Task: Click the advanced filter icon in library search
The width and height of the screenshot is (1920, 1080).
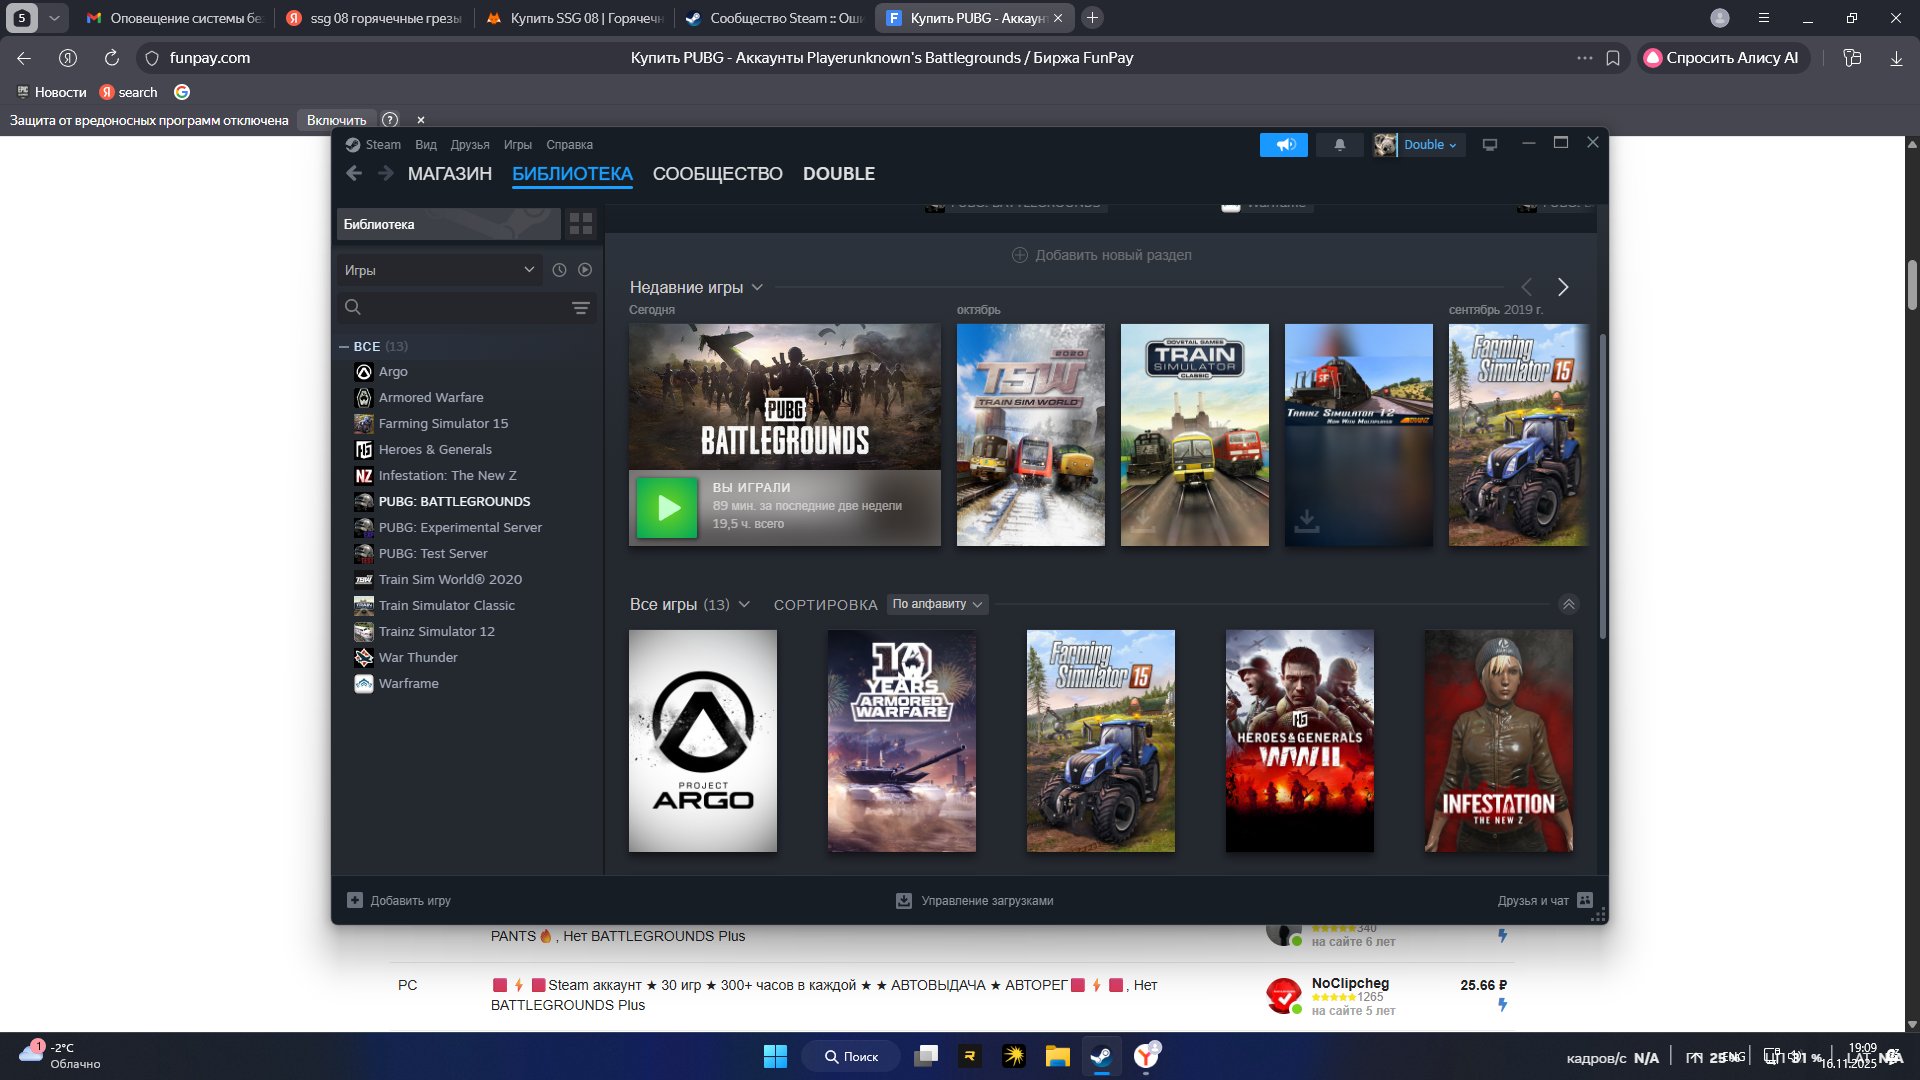Action: (580, 308)
